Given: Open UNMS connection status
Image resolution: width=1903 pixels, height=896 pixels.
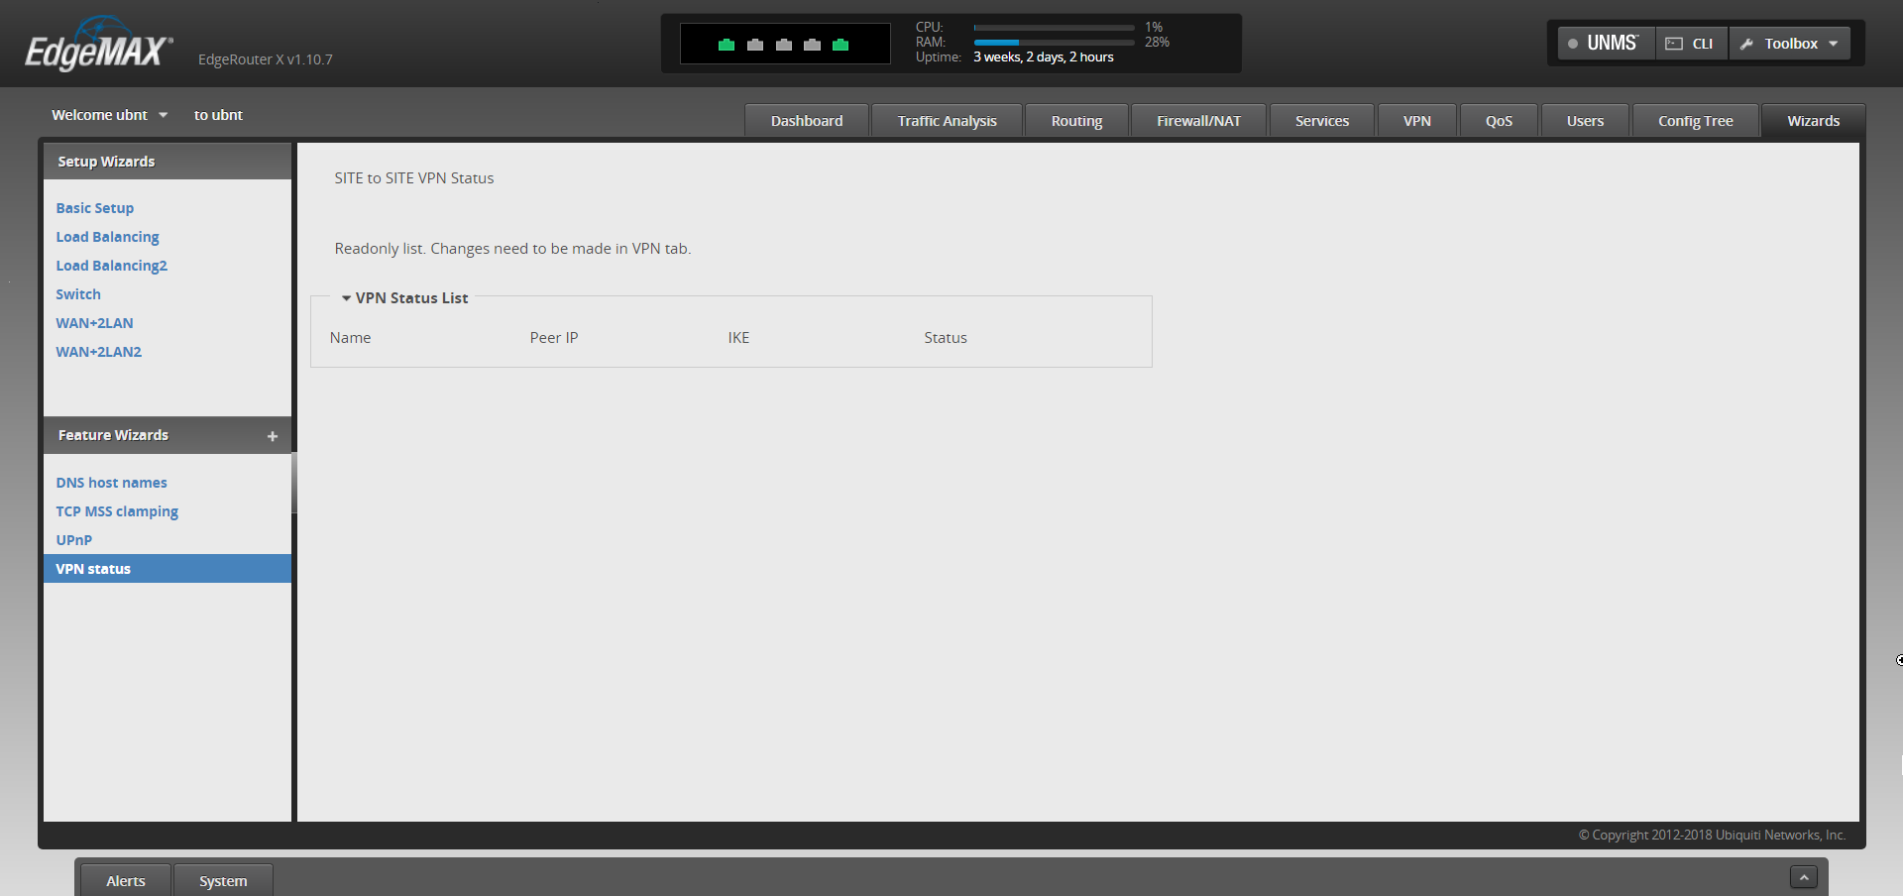Looking at the screenshot, I should [1605, 43].
